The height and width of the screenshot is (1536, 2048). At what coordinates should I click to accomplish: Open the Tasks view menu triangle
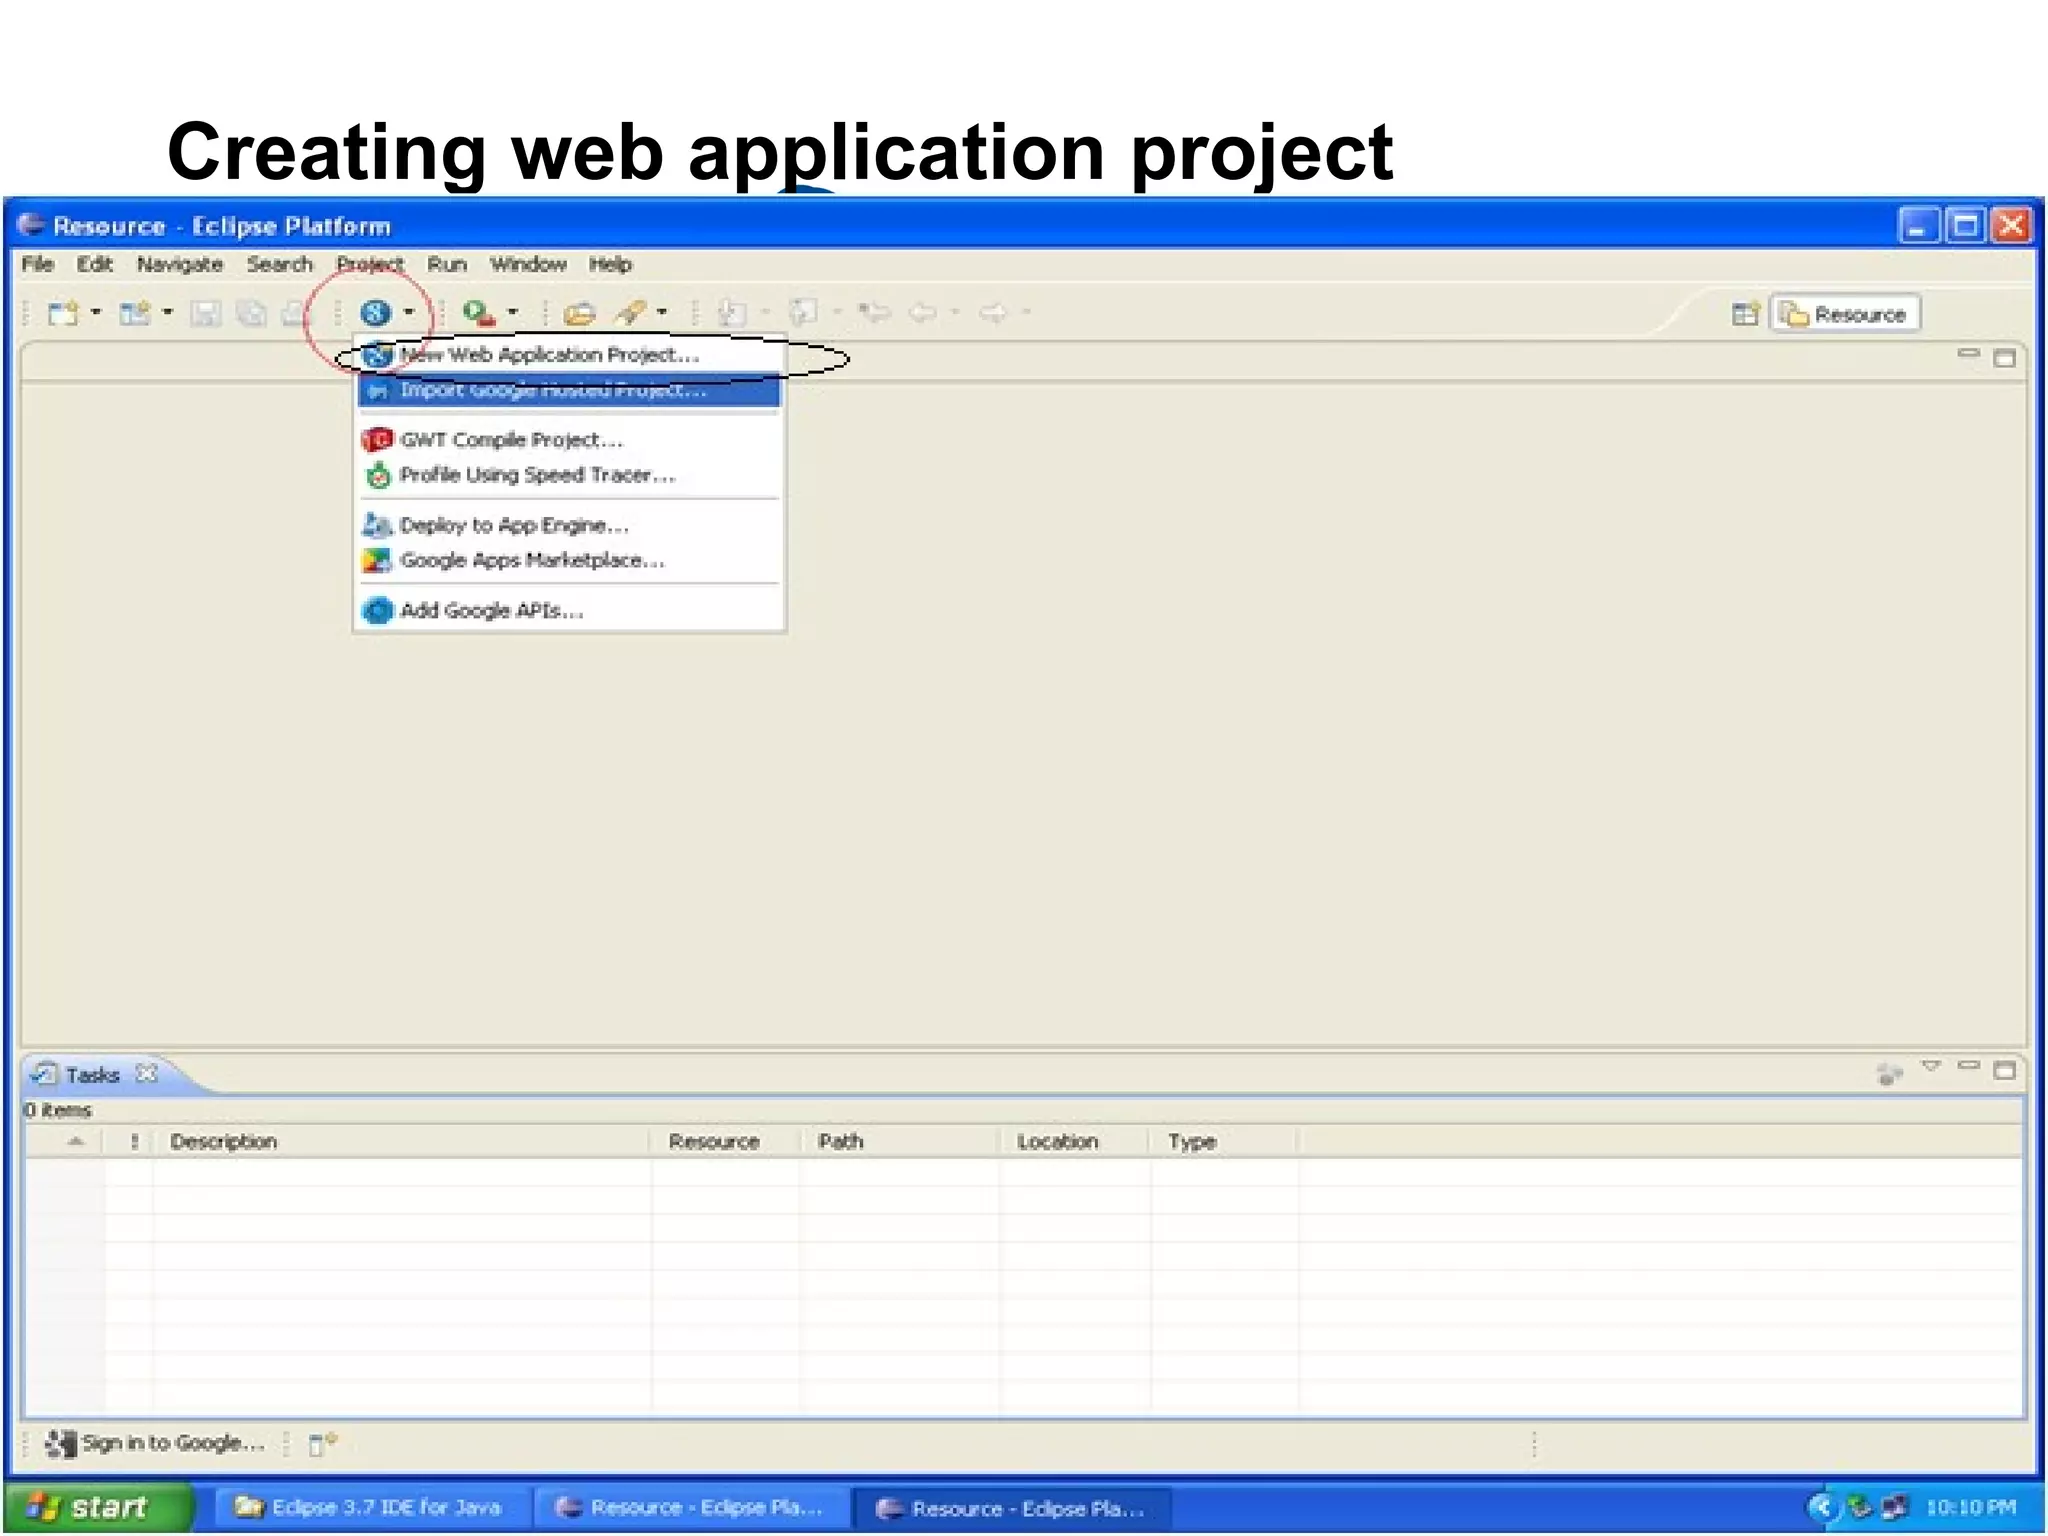pos(1931,1066)
